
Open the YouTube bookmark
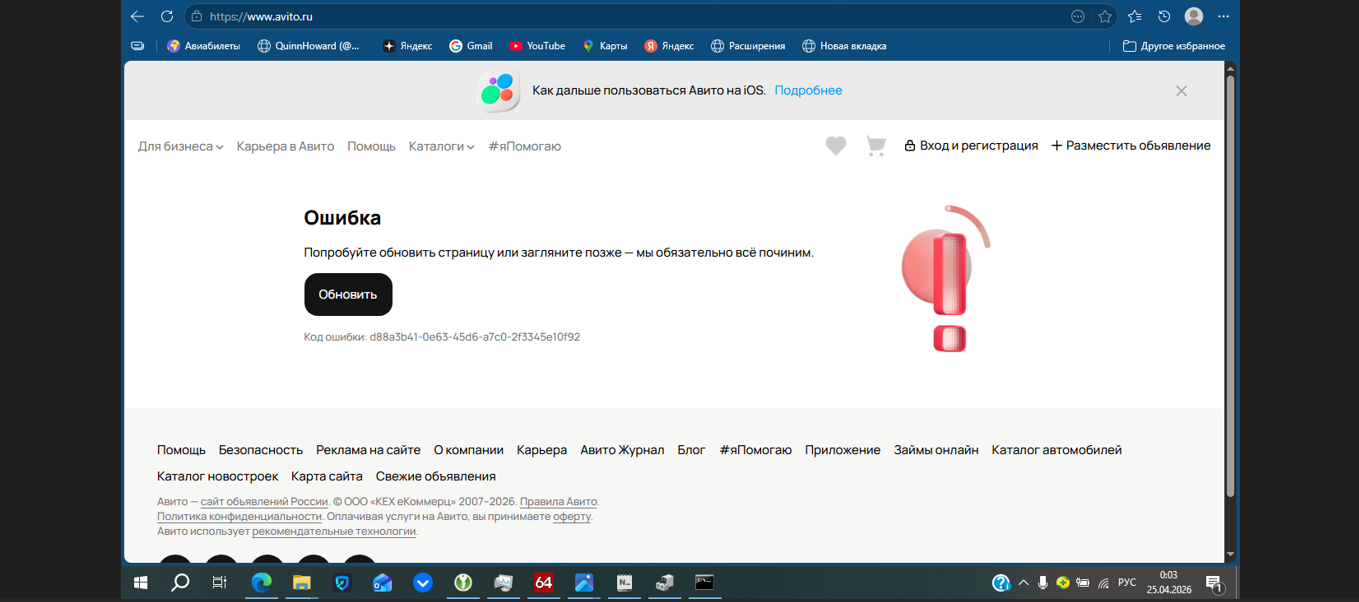point(537,46)
